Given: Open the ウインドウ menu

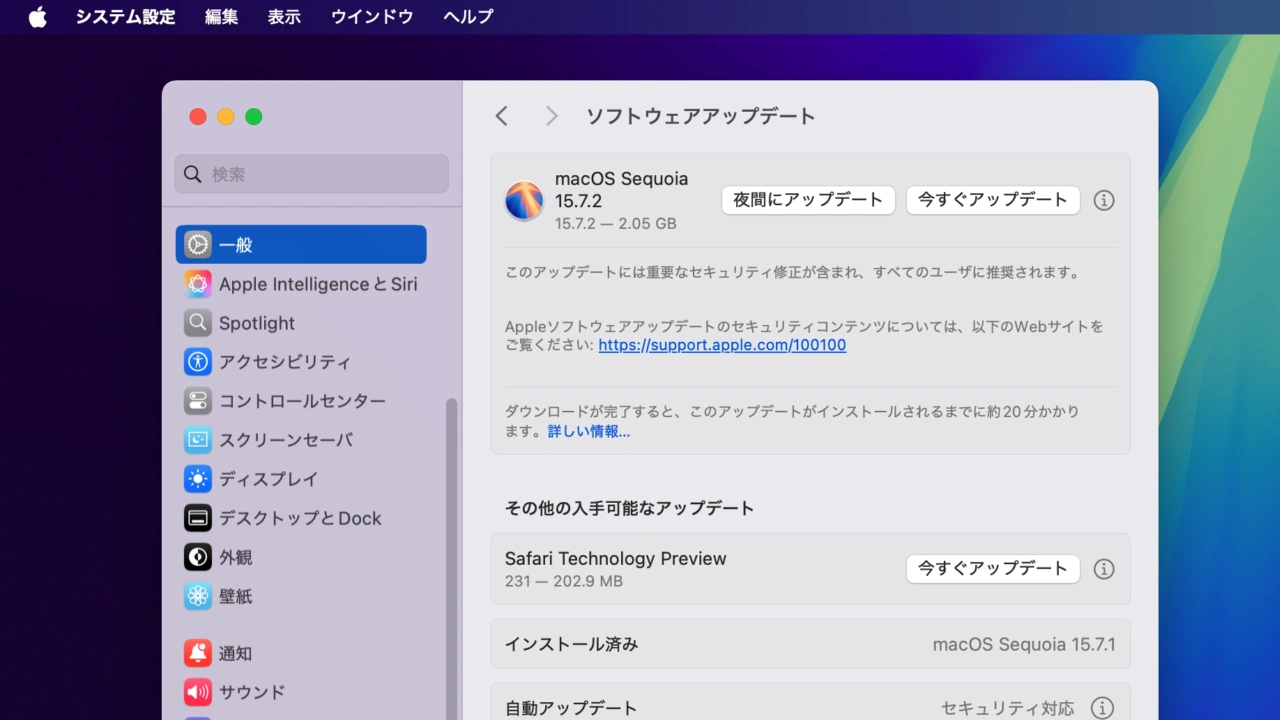Looking at the screenshot, I should click(372, 17).
